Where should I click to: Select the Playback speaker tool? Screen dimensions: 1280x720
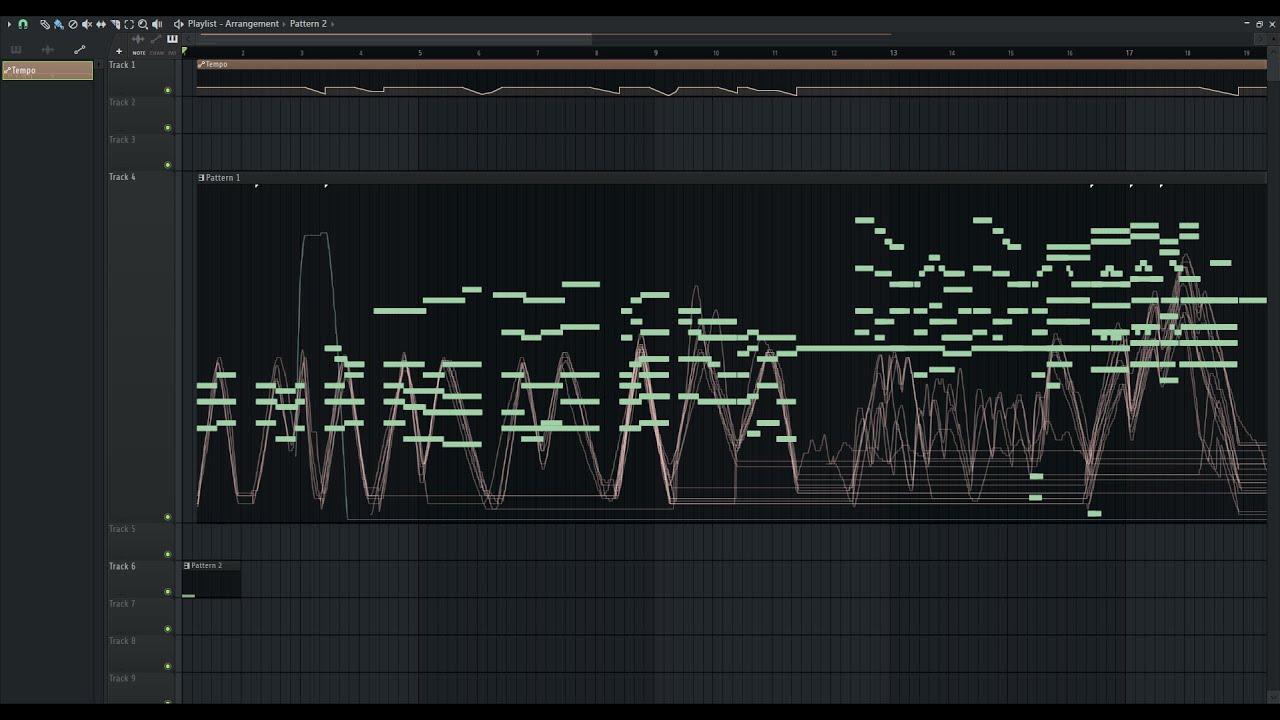tap(157, 24)
